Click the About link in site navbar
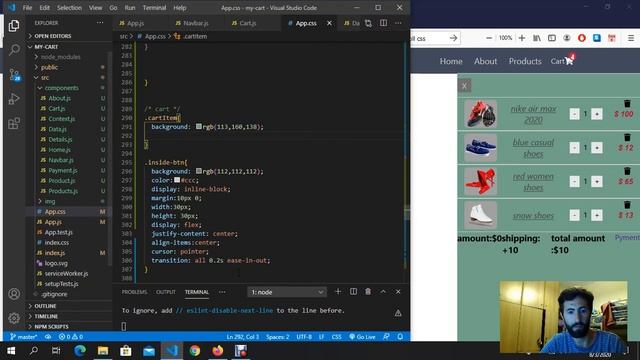The image size is (640, 360). tap(485, 61)
